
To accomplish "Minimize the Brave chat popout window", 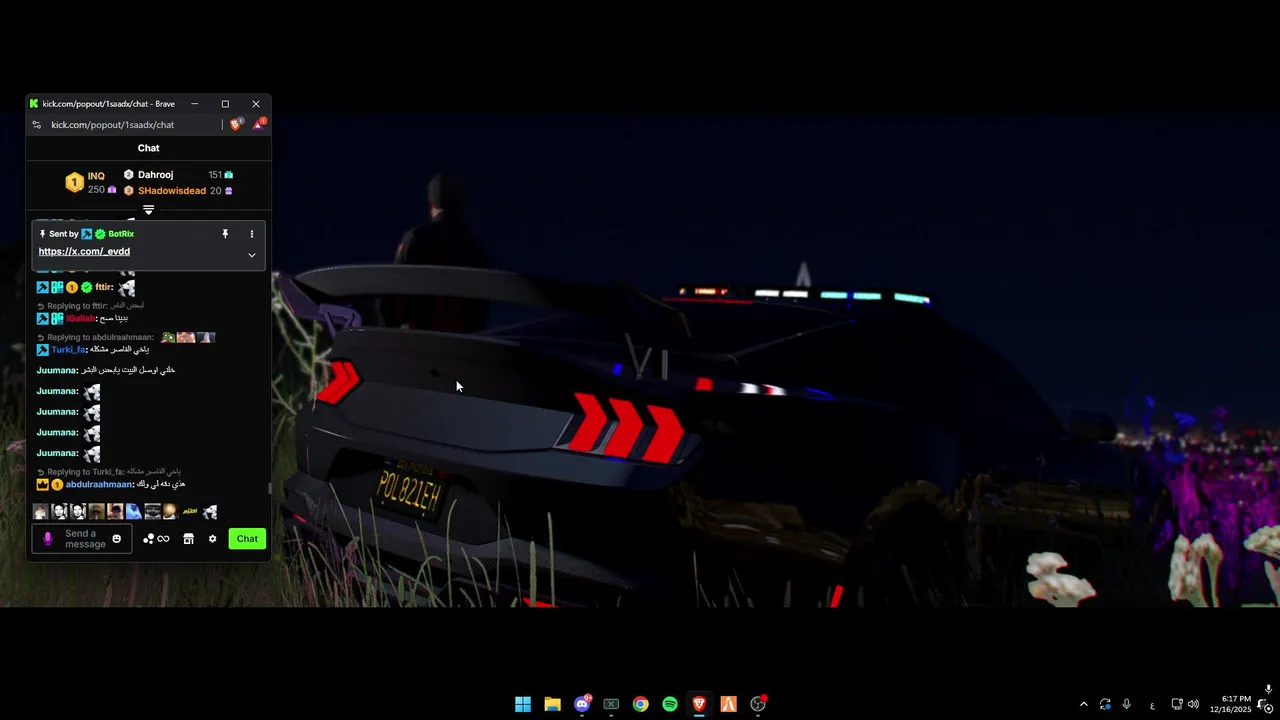I will click(x=195, y=104).
